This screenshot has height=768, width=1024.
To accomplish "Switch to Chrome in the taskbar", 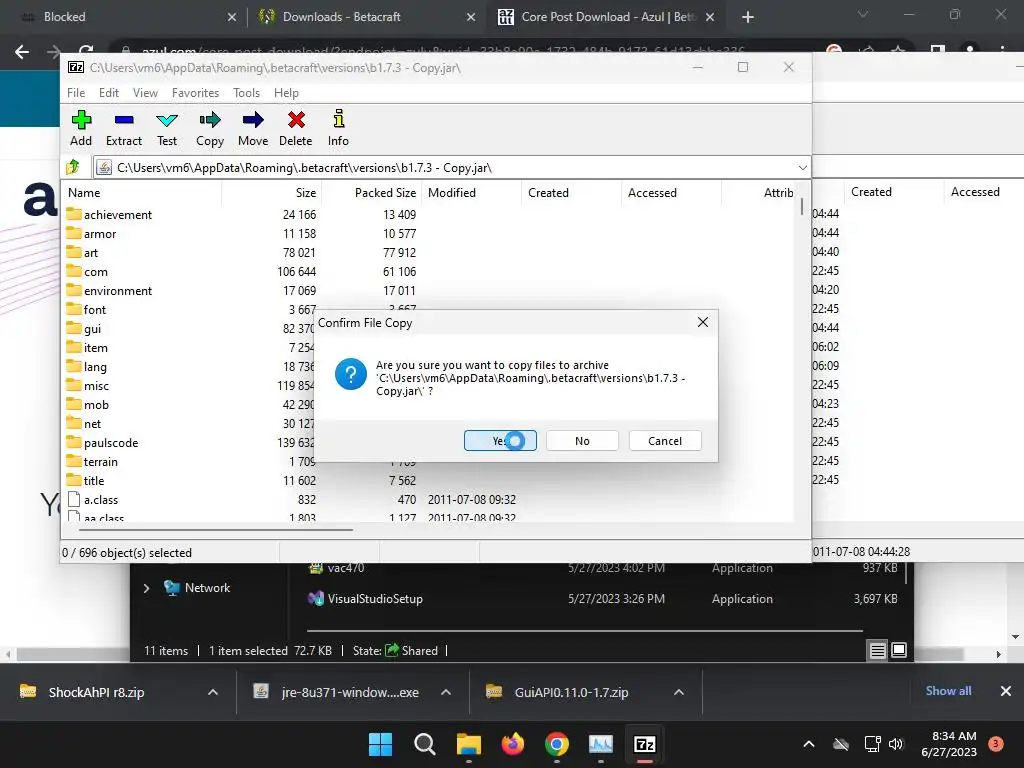I will point(556,744).
